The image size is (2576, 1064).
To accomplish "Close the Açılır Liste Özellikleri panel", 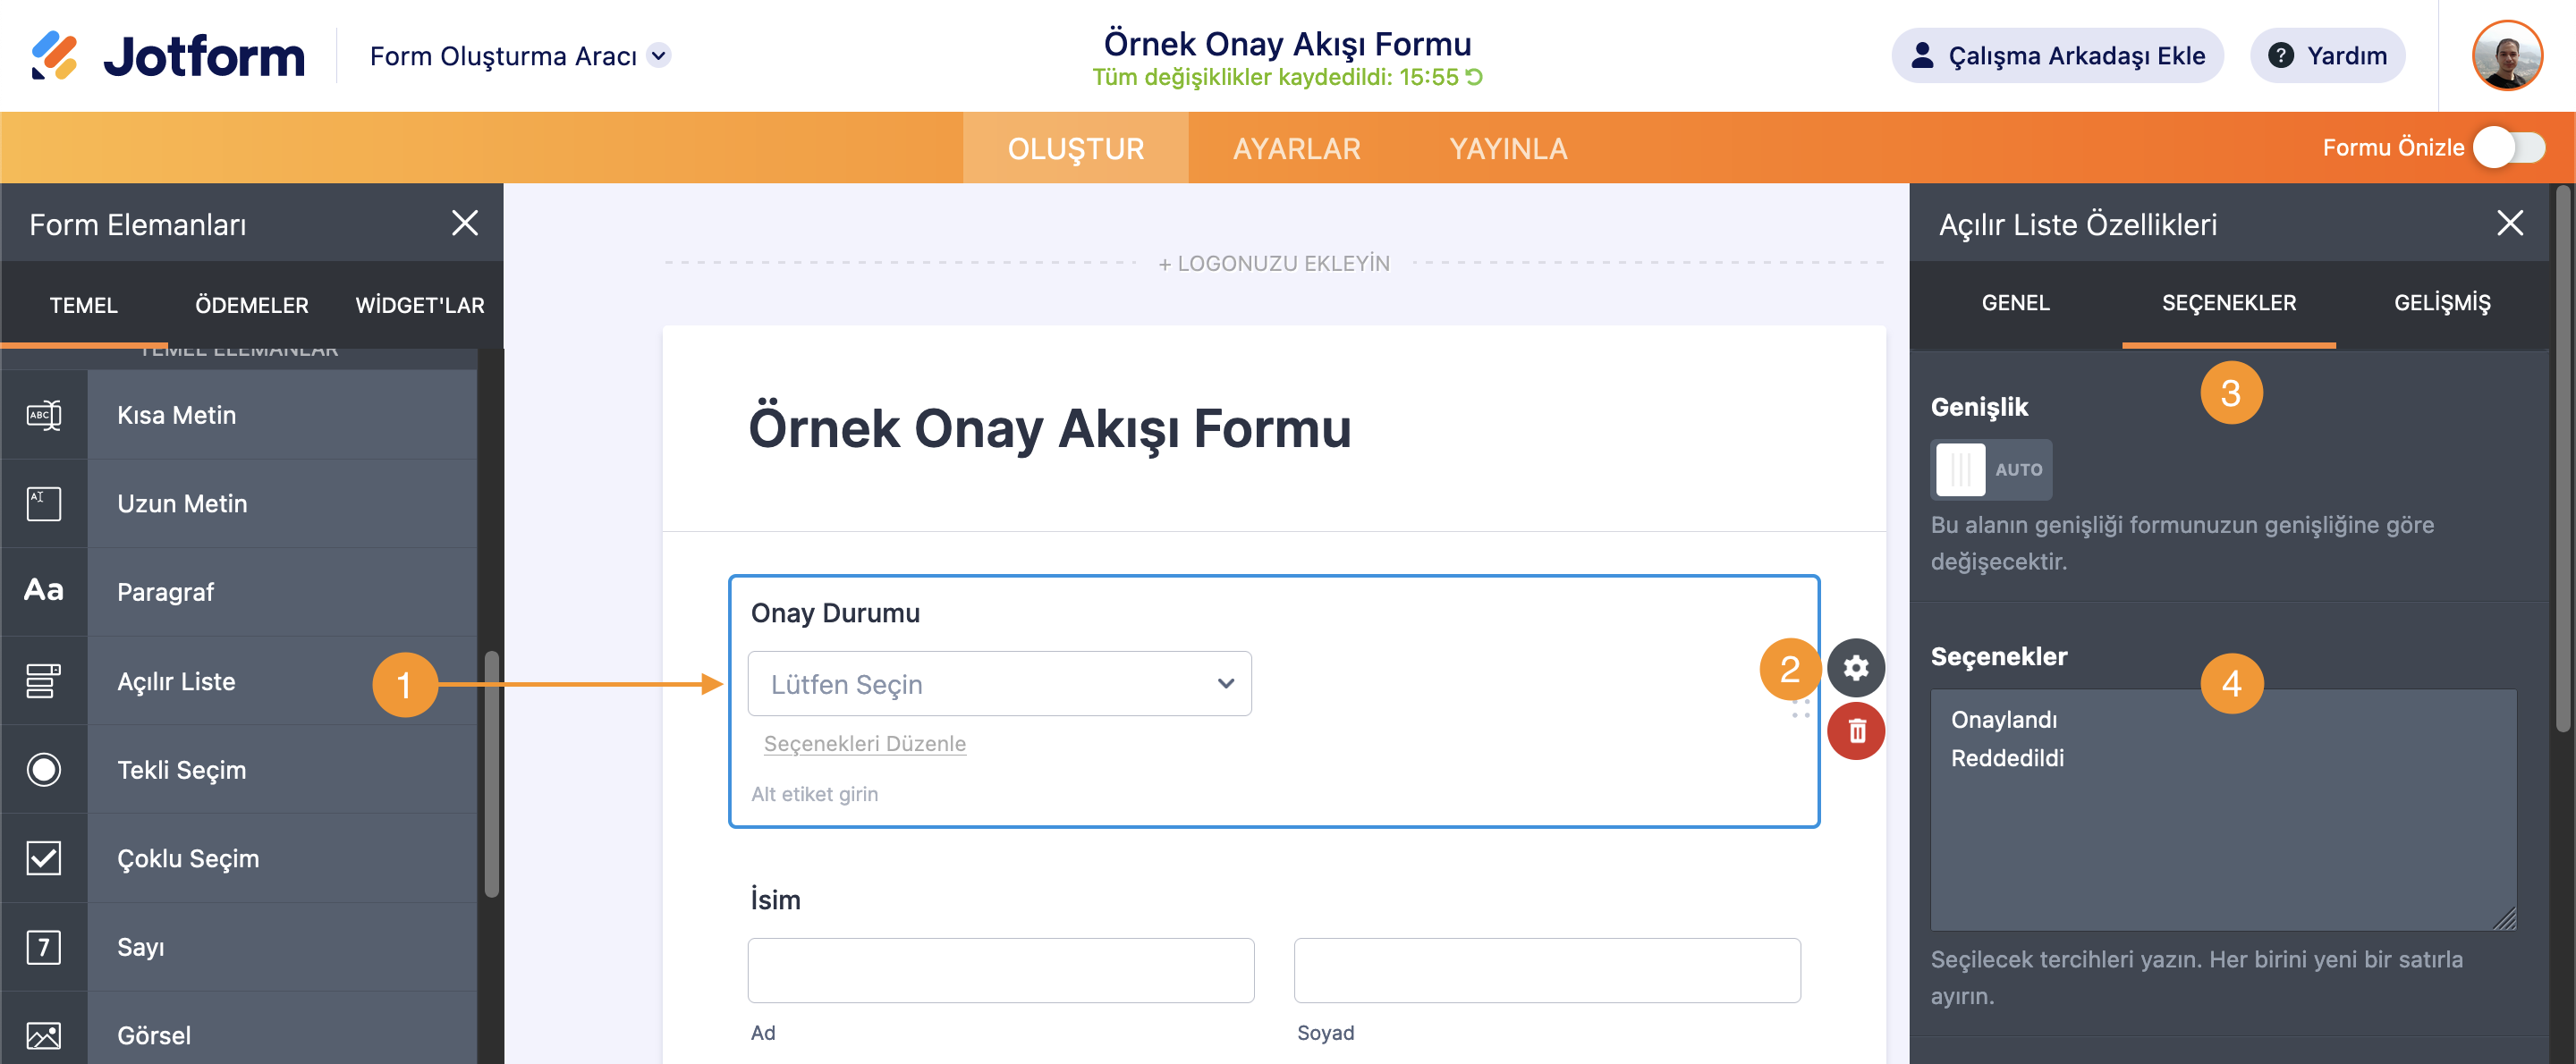I will [x=2509, y=223].
